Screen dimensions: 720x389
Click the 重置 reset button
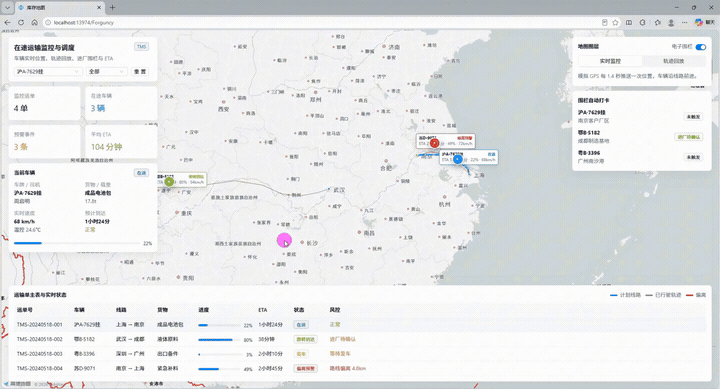(140, 72)
